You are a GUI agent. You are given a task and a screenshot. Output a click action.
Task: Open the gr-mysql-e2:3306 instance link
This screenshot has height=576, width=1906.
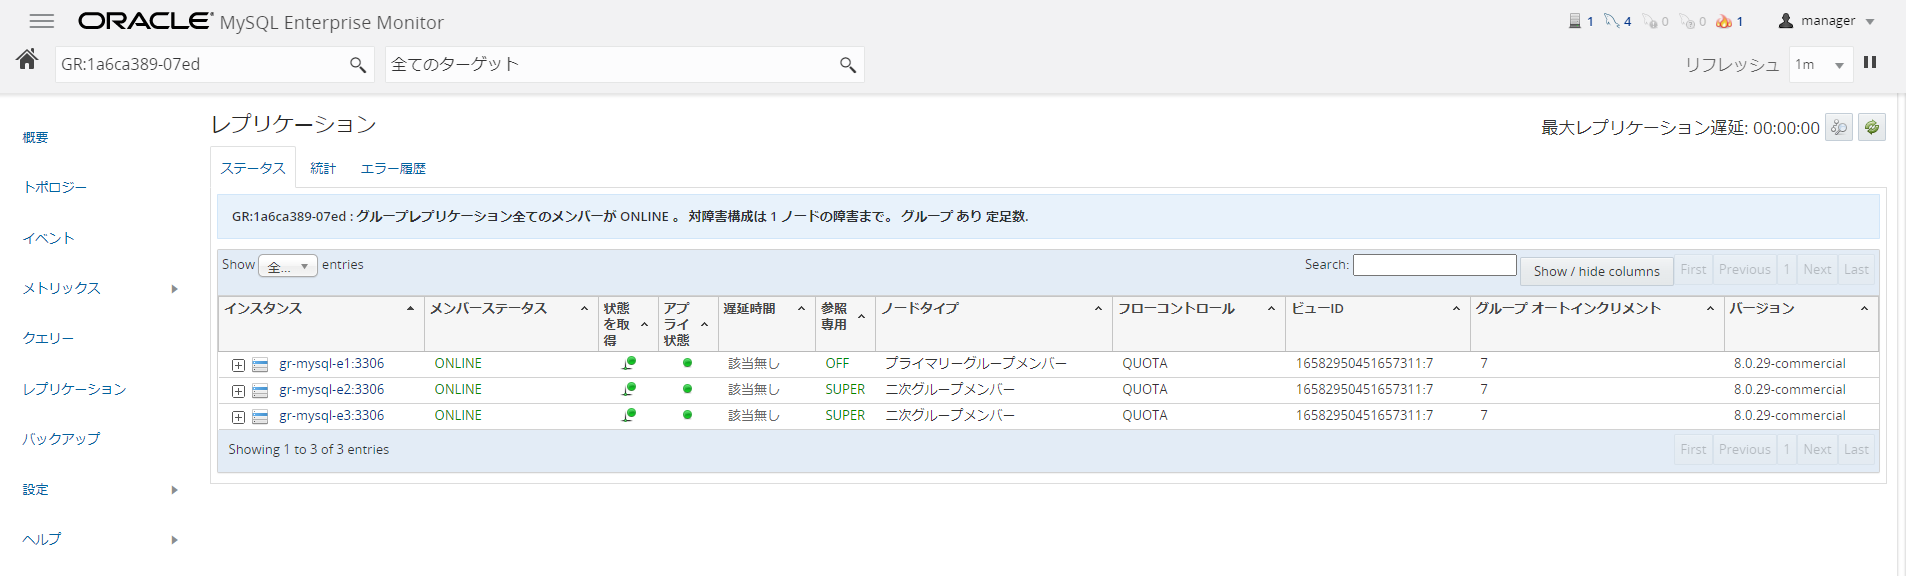331,390
